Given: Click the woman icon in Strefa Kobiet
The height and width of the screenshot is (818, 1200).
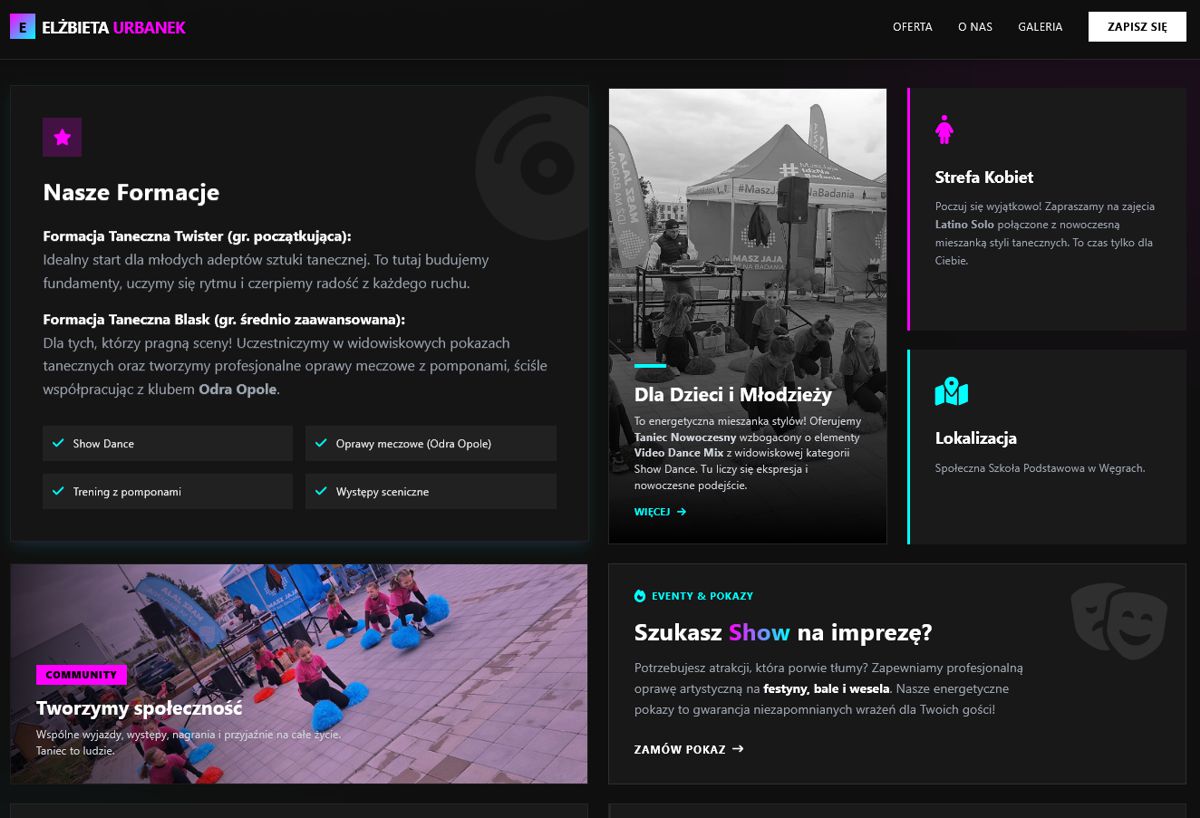Looking at the screenshot, I should [x=944, y=129].
